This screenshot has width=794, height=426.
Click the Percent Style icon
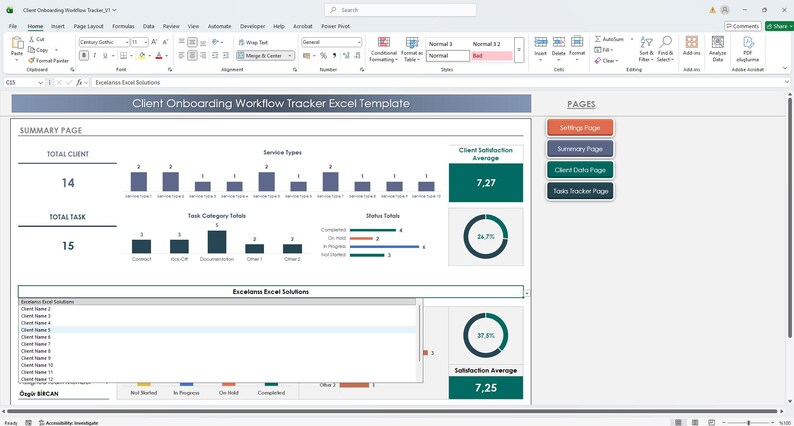point(323,56)
